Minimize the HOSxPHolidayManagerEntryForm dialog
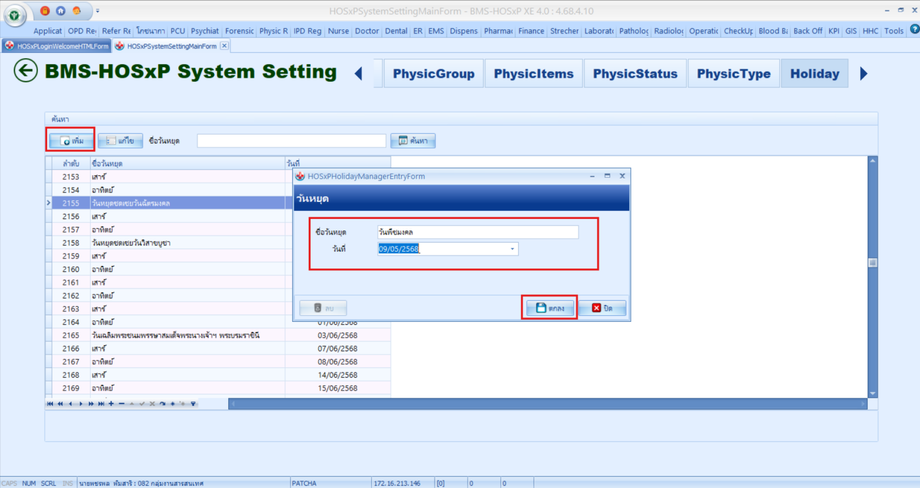920x488 pixels. point(593,176)
